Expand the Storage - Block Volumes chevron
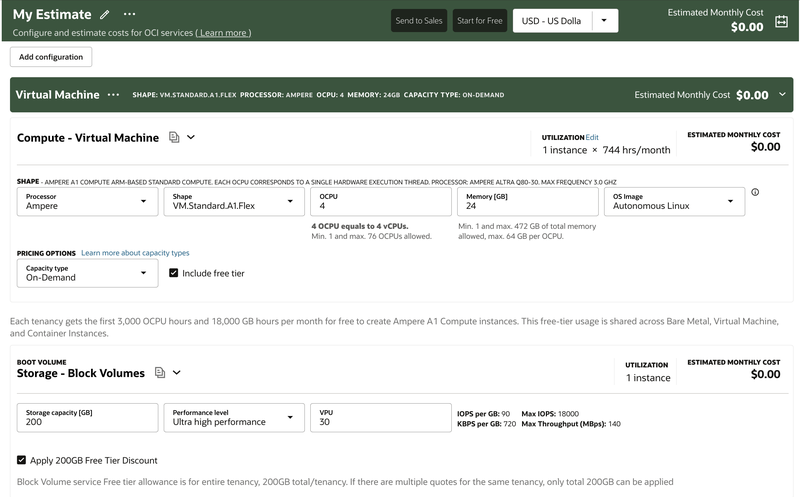This screenshot has height=497, width=800. coord(177,372)
